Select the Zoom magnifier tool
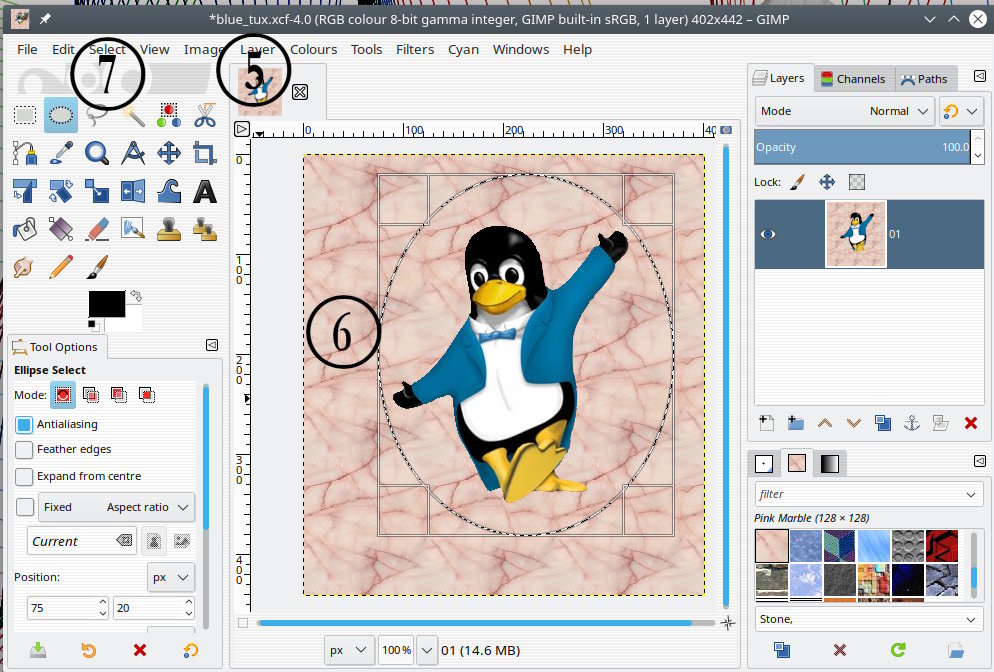Image resolution: width=994 pixels, height=672 pixels. click(x=97, y=153)
